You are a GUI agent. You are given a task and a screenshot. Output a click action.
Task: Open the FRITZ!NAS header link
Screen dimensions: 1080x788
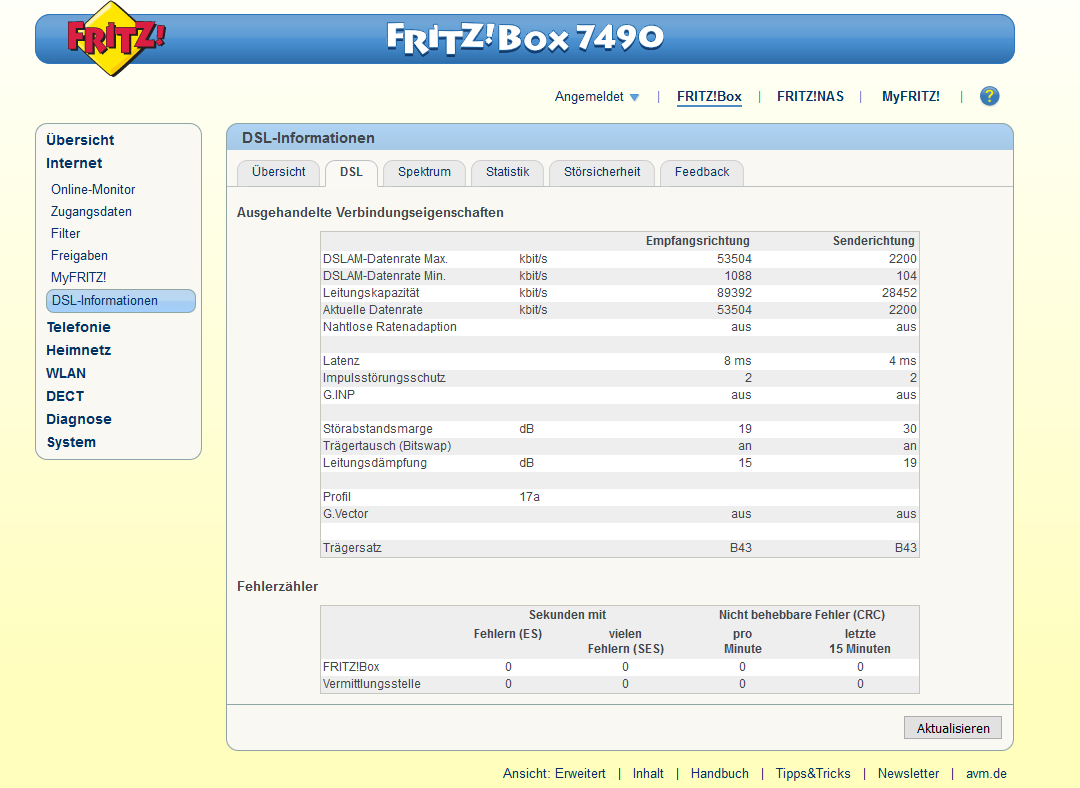click(x=810, y=96)
